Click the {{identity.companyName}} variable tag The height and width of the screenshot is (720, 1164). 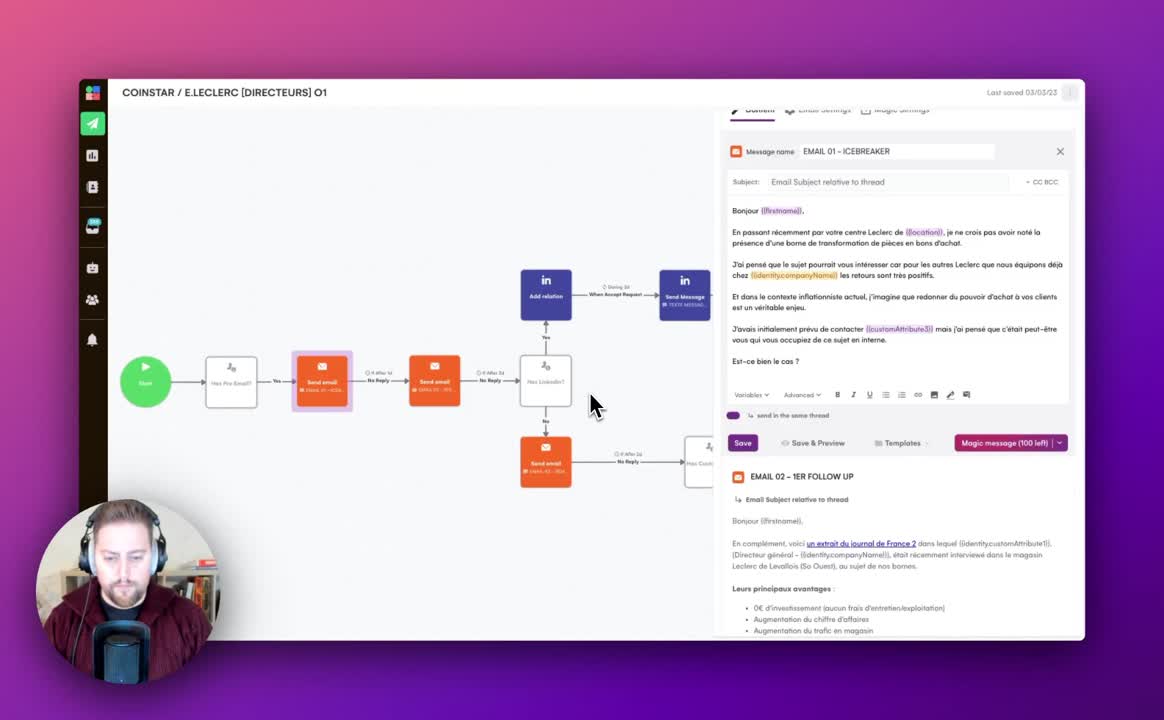[x=794, y=275]
